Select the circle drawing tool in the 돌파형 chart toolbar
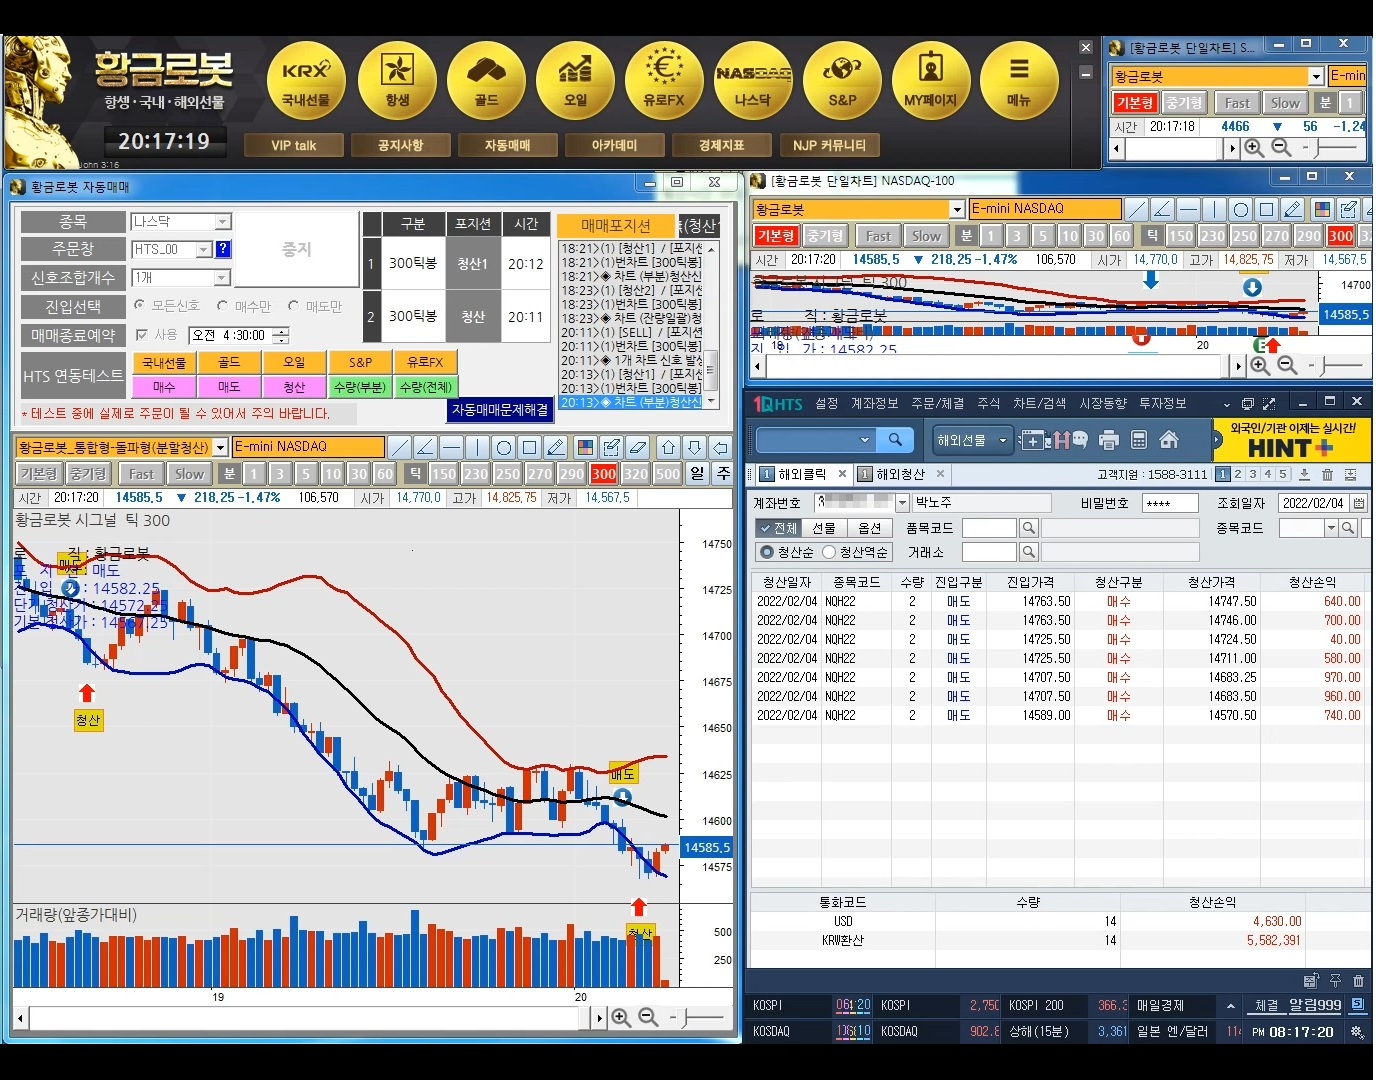The image size is (1376, 1080). [504, 447]
